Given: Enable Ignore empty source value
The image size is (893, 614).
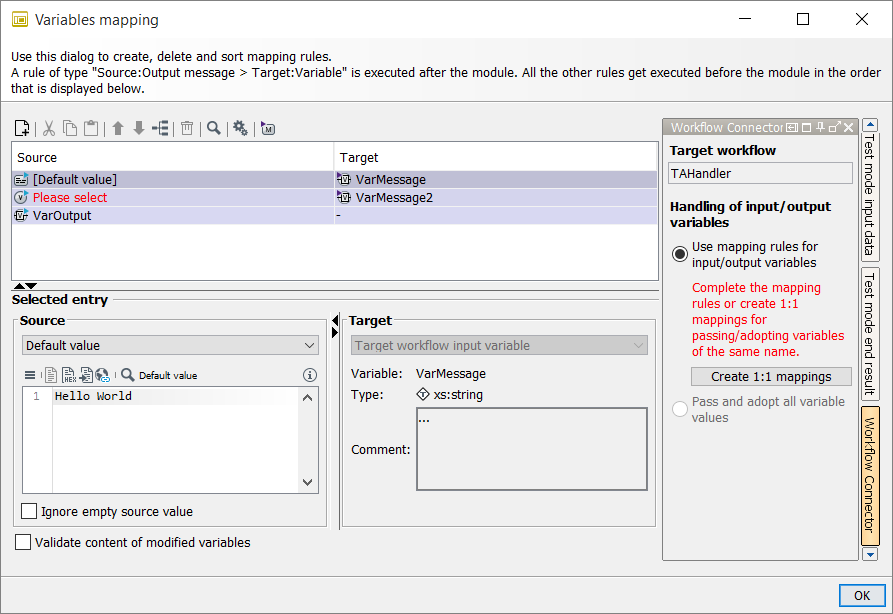Looking at the screenshot, I should [30, 512].
